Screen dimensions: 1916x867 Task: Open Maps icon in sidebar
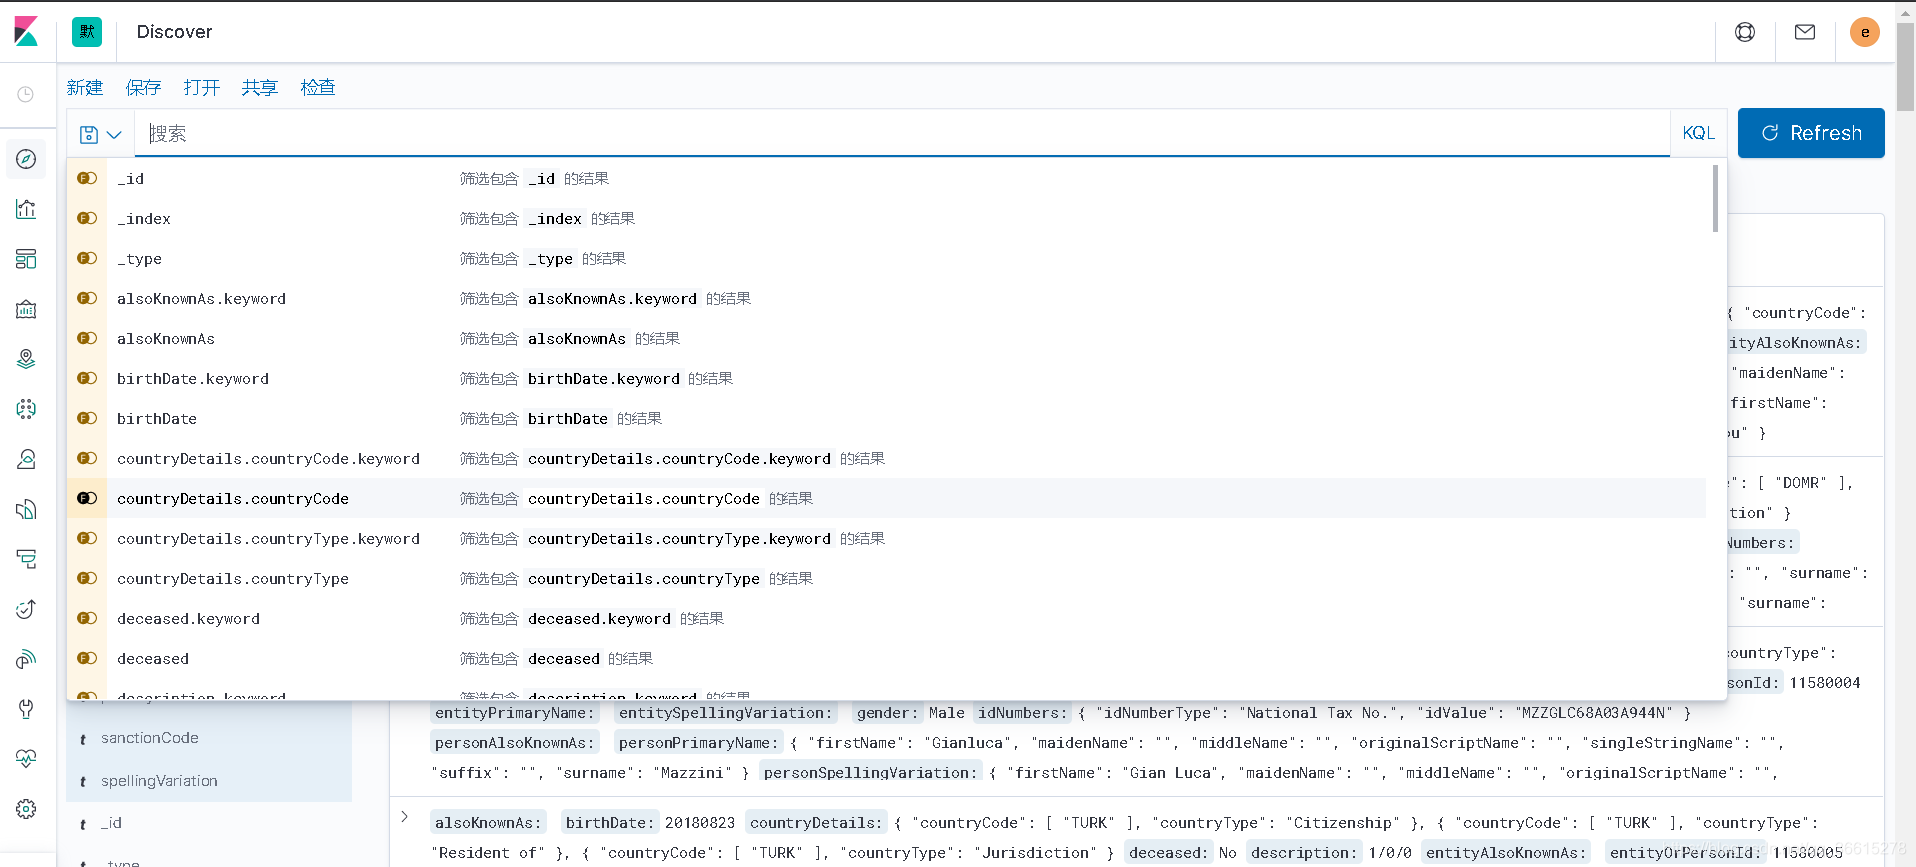pos(26,359)
